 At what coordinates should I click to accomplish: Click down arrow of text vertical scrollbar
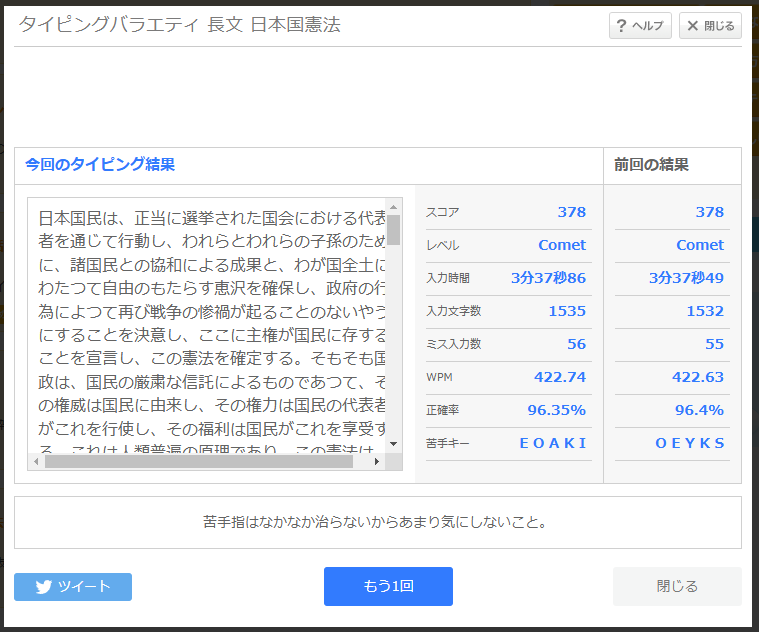pyautogui.click(x=393, y=444)
